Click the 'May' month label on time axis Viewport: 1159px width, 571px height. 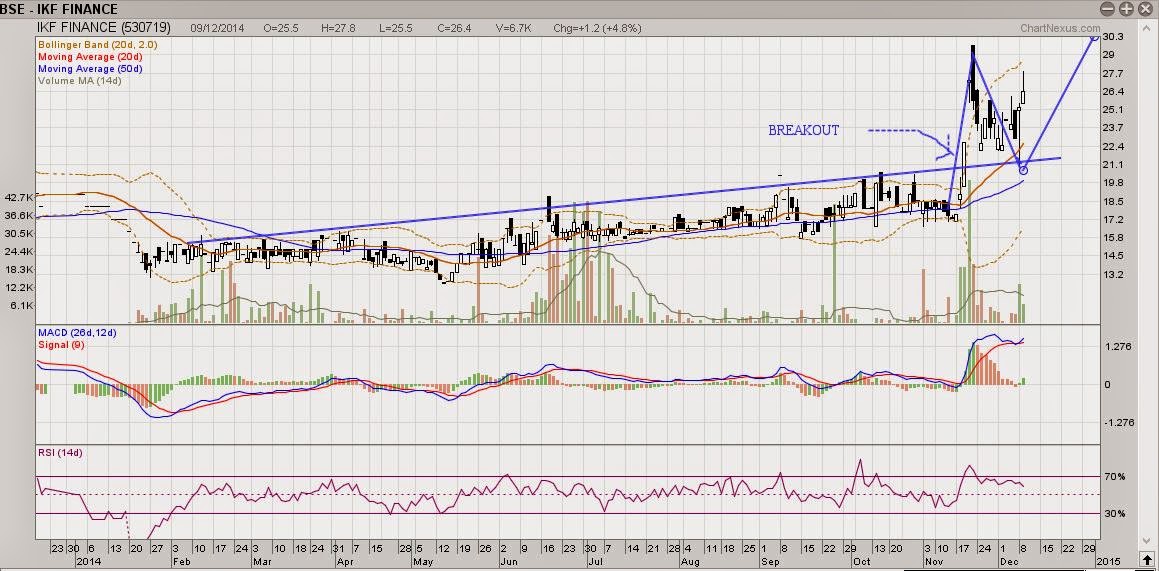(424, 561)
